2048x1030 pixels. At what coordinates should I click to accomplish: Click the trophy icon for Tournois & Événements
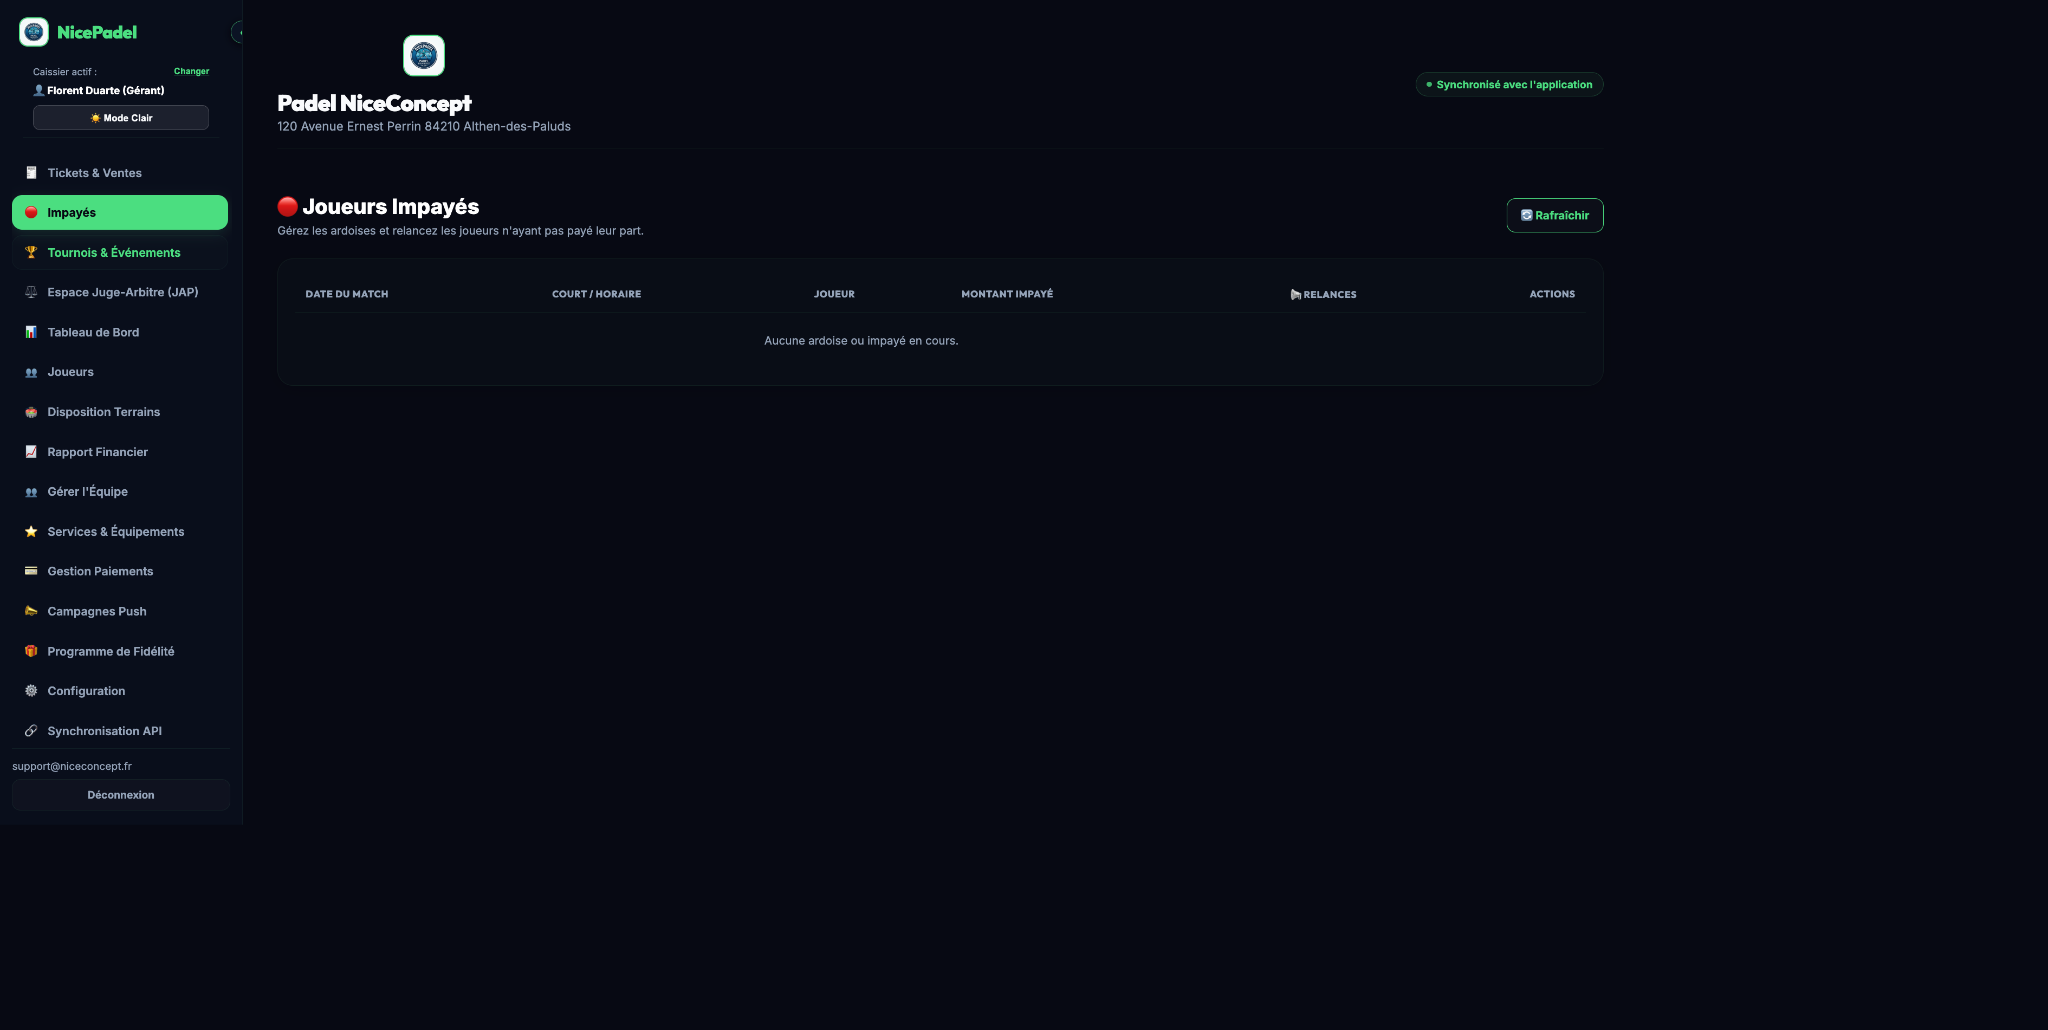(31, 252)
